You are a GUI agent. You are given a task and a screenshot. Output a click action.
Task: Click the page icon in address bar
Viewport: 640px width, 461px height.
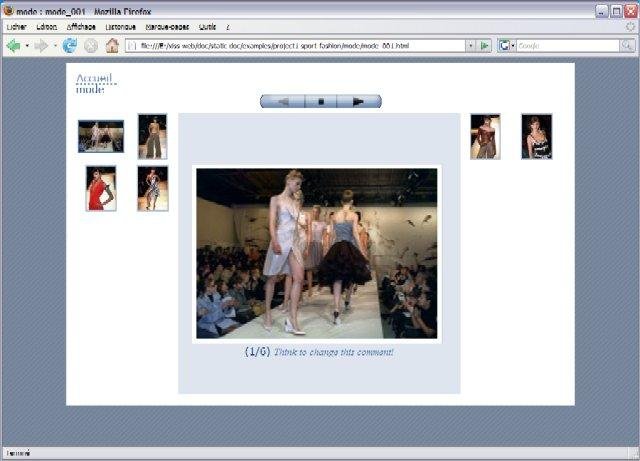pos(132,46)
